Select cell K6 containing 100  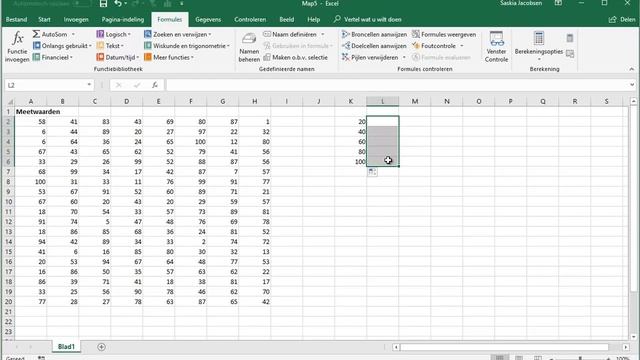(351, 162)
